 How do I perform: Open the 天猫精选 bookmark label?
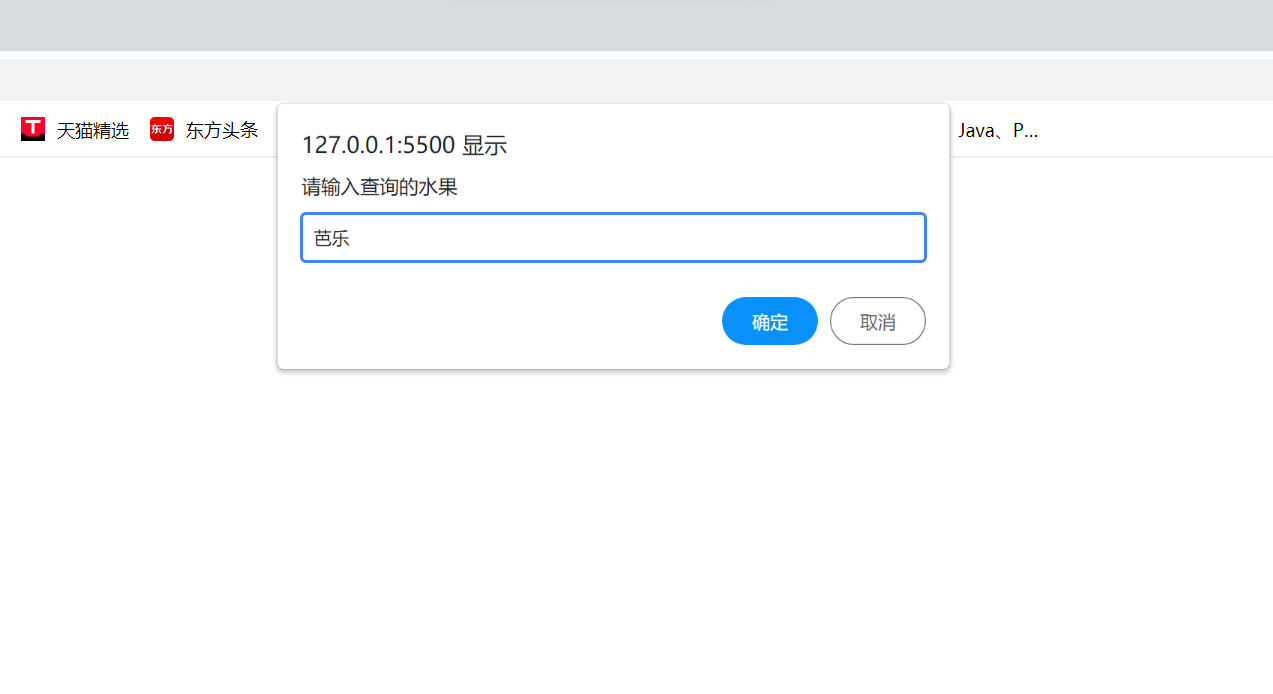93,130
